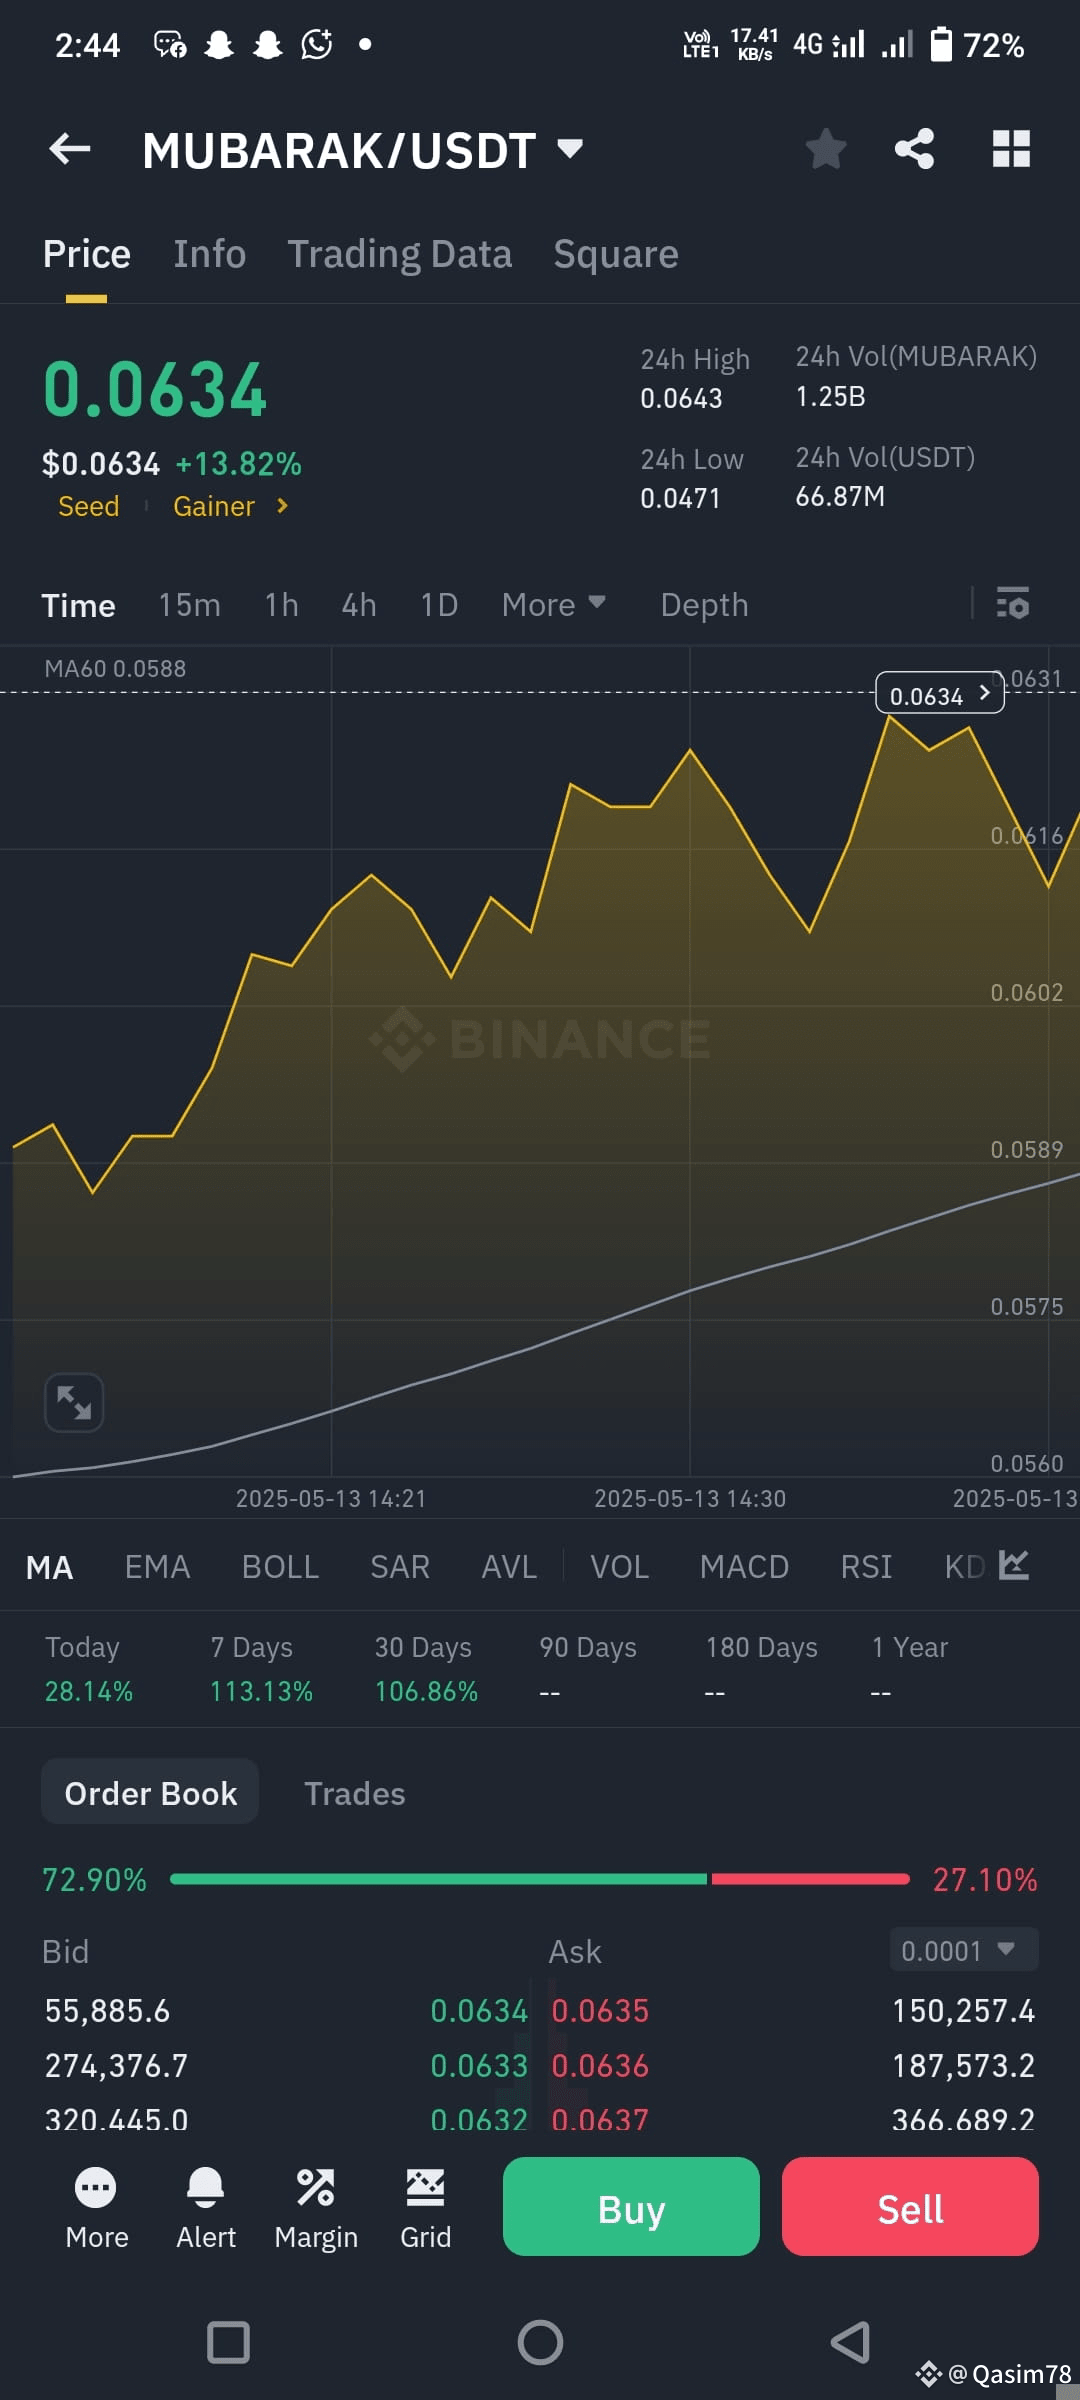
Task: Tap the Today 28.14% performance
Action: (x=88, y=1669)
